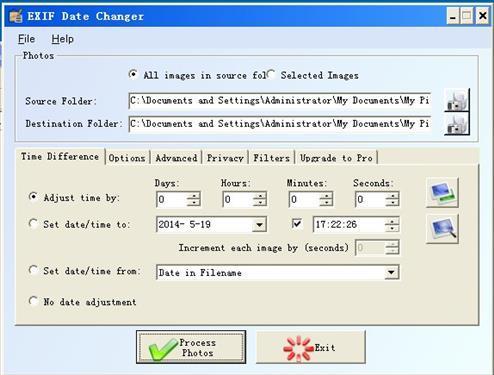Screen dimensions: 494x375
Task: Expand the Date in Filename dropdown
Action: (391, 272)
